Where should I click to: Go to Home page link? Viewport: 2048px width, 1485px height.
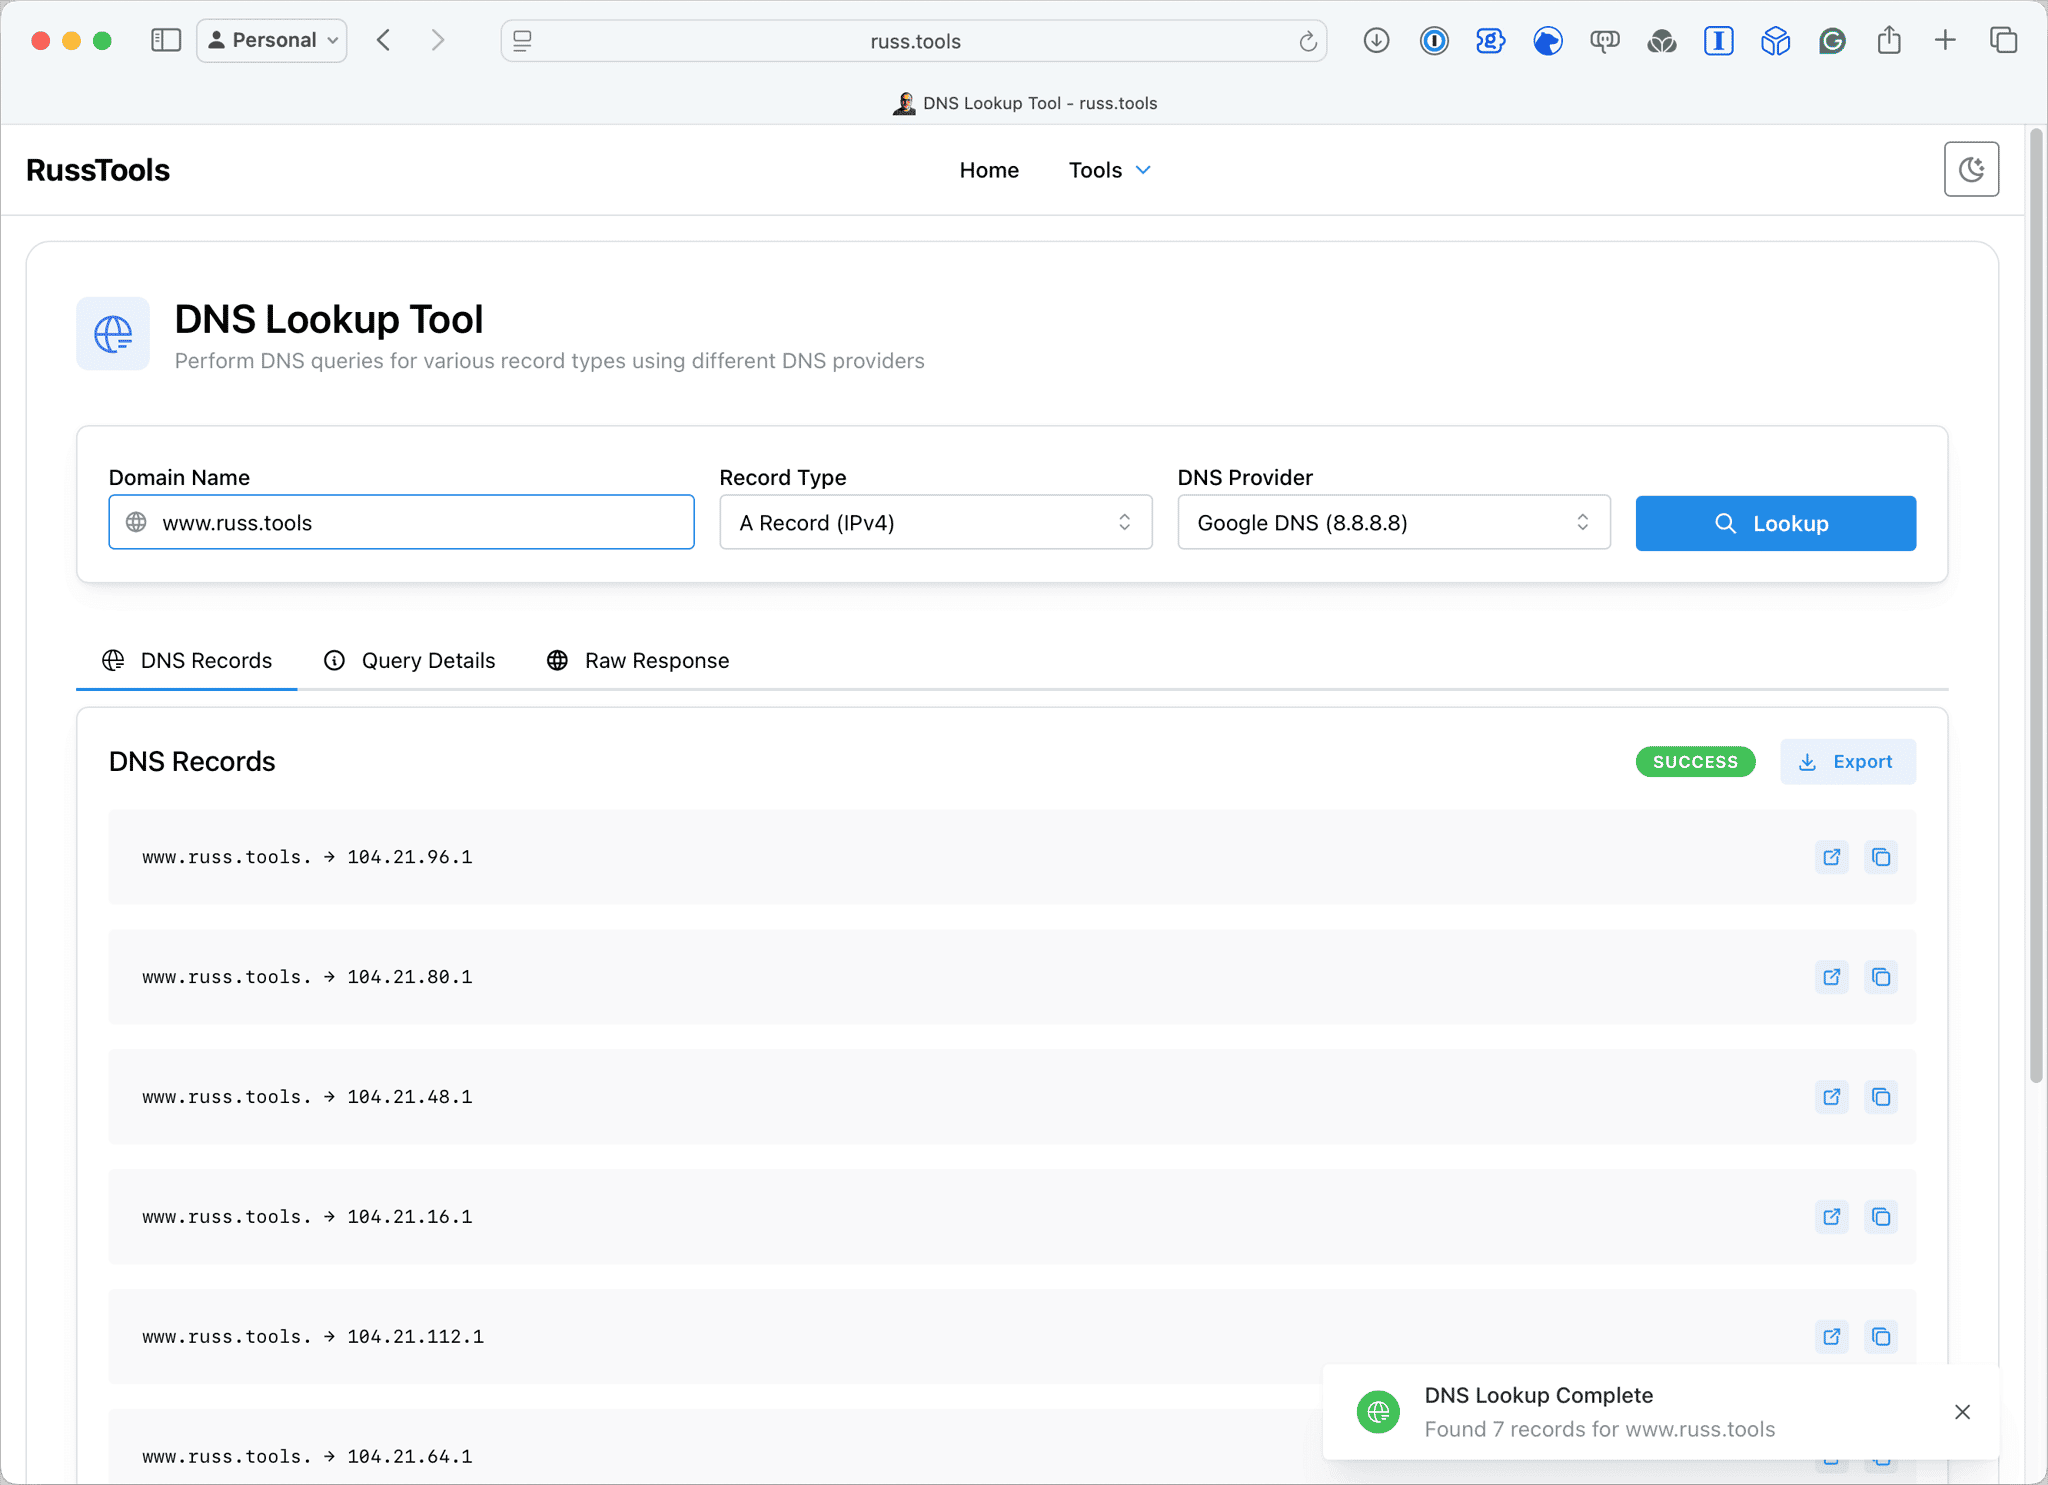(988, 170)
